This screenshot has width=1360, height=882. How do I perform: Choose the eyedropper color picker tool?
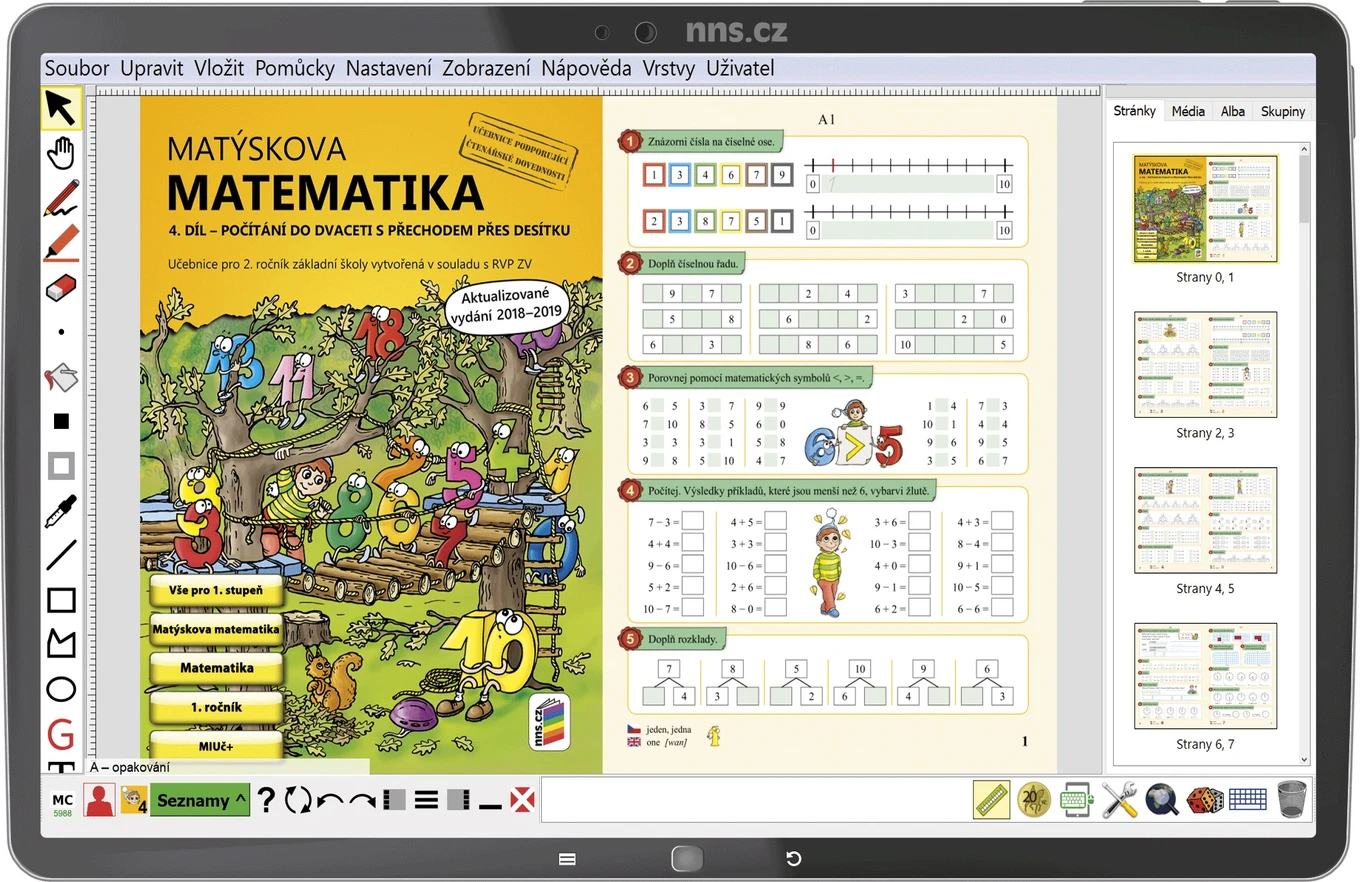tap(61, 511)
